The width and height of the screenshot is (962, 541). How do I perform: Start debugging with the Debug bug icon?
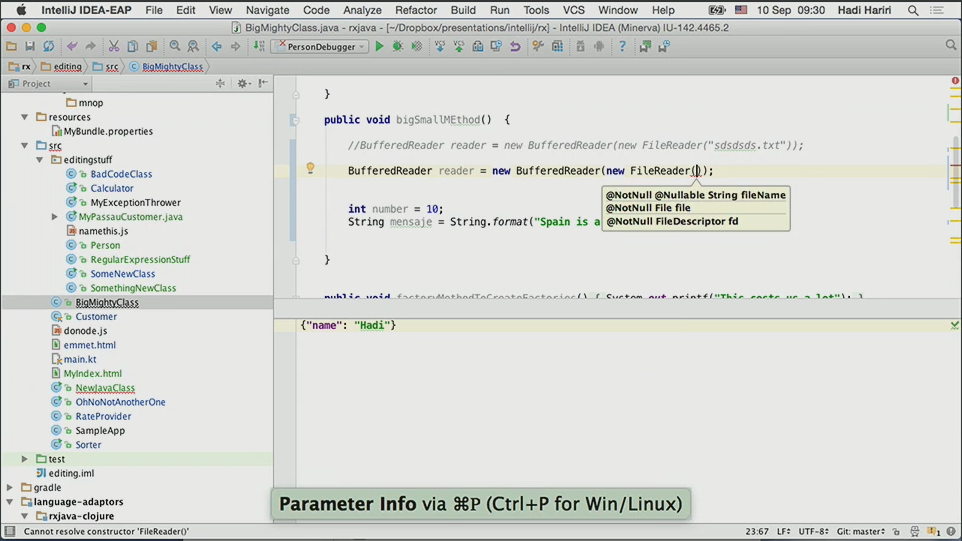398,46
